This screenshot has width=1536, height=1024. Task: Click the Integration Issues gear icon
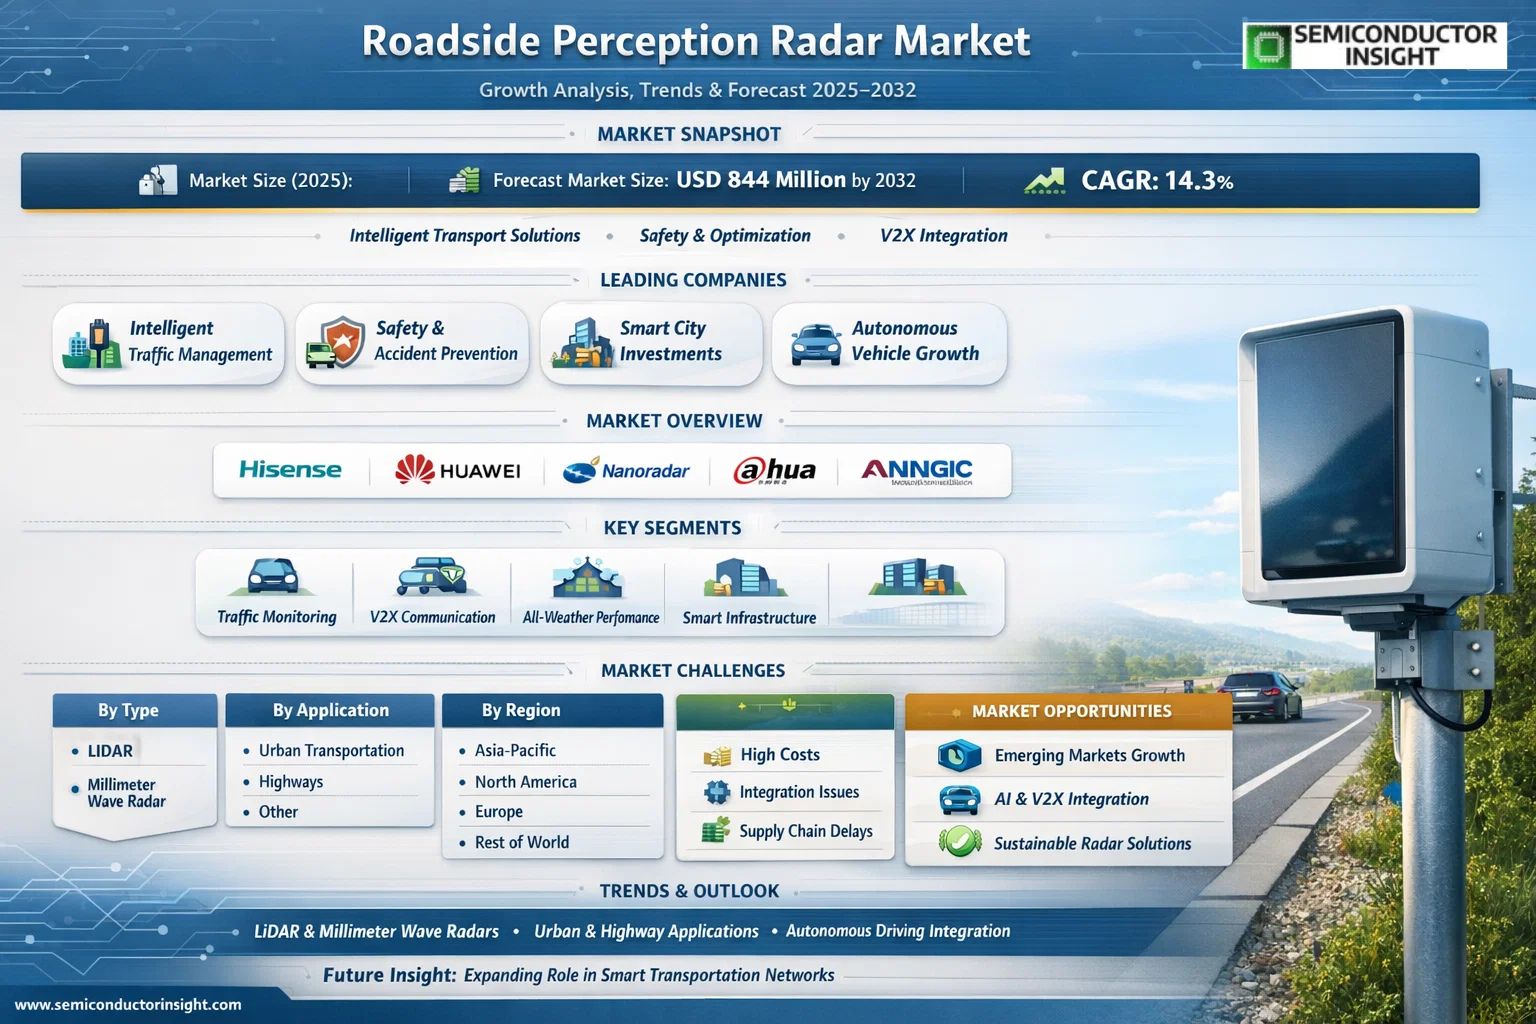click(x=717, y=793)
